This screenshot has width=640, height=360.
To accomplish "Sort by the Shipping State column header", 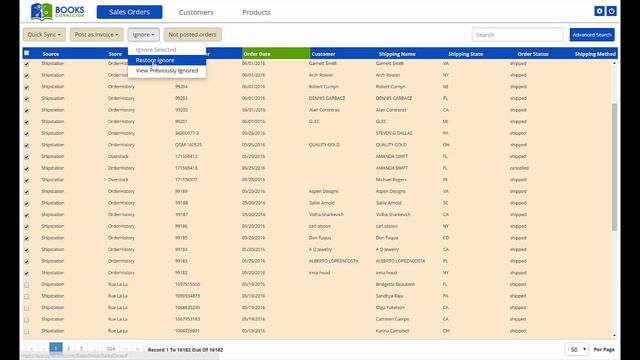I will pos(466,54).
